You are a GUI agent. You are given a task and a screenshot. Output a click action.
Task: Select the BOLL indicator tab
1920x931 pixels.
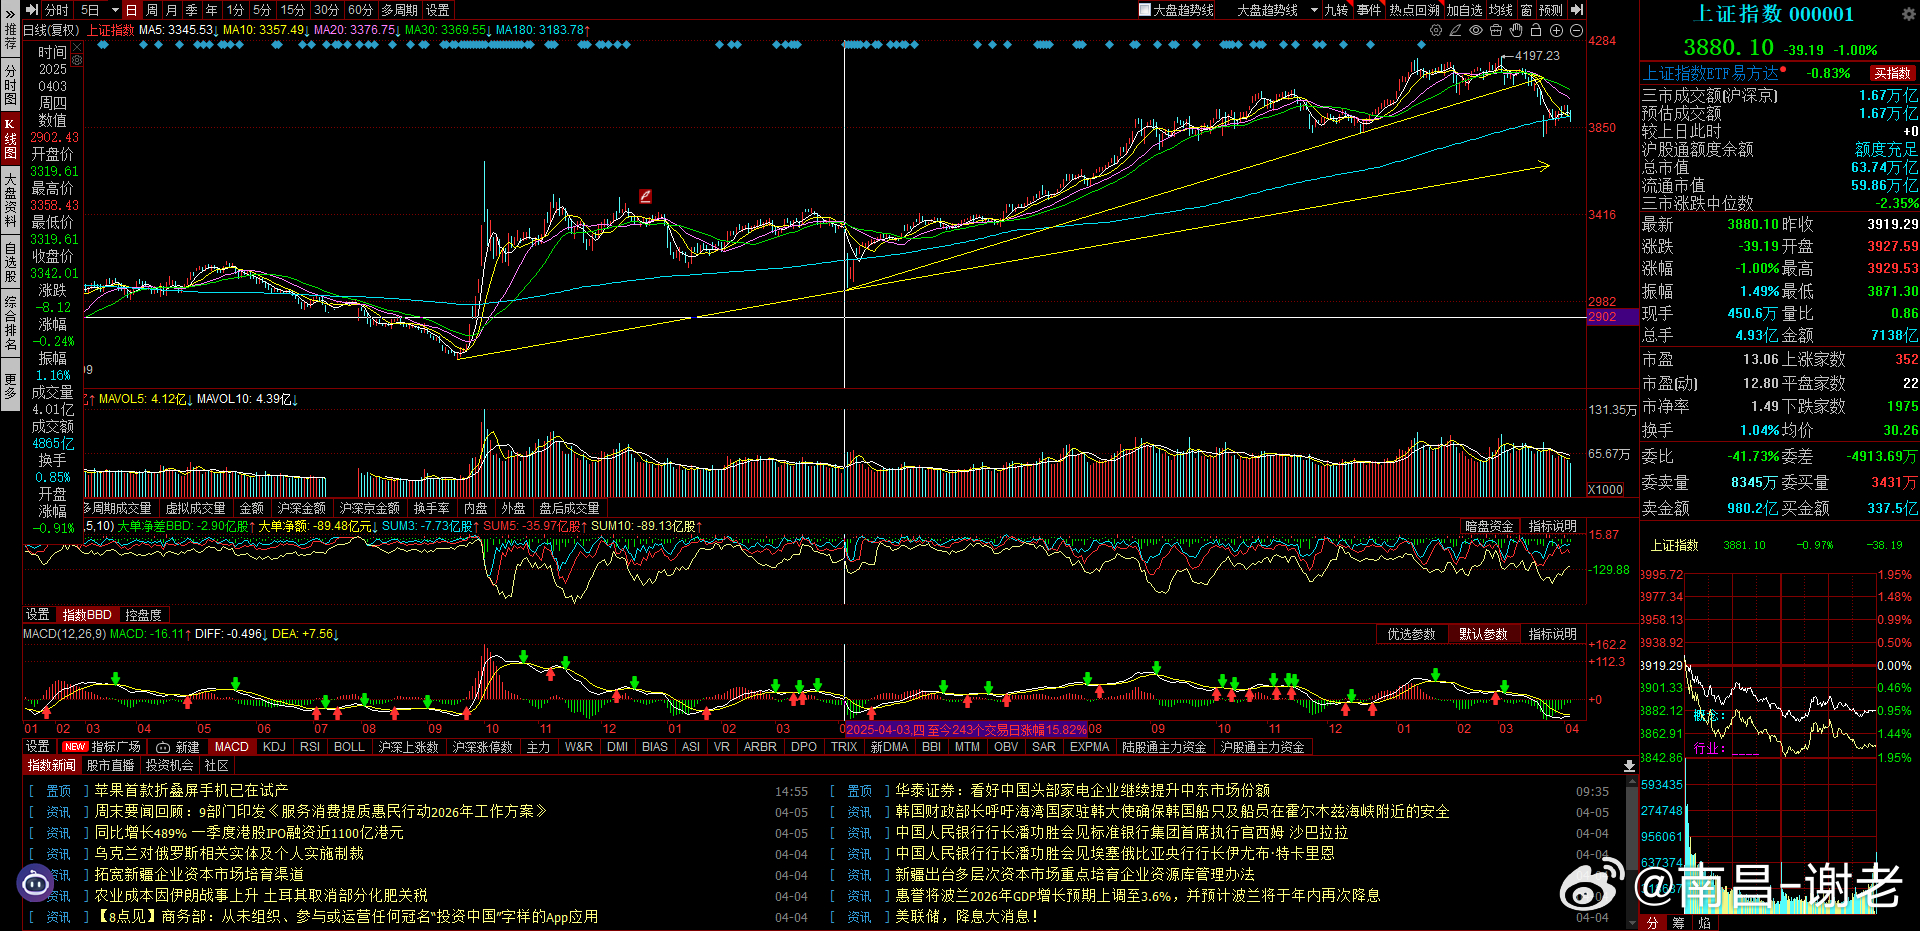(x=349, y=747)
